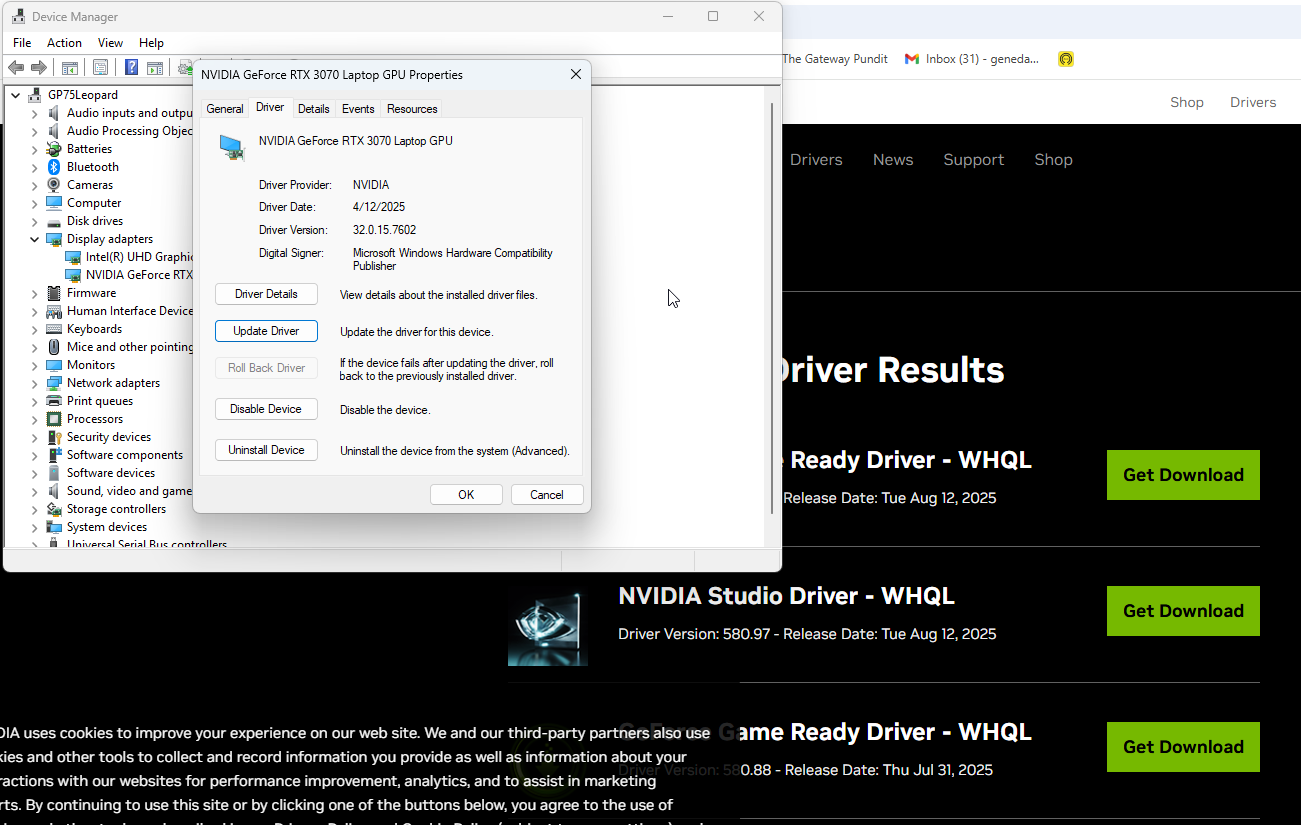Toggle the Show/Hide Console Tree toolbar icon
Image resolution: width=1301 pixels, height=825 pixels.
(70, 68)
